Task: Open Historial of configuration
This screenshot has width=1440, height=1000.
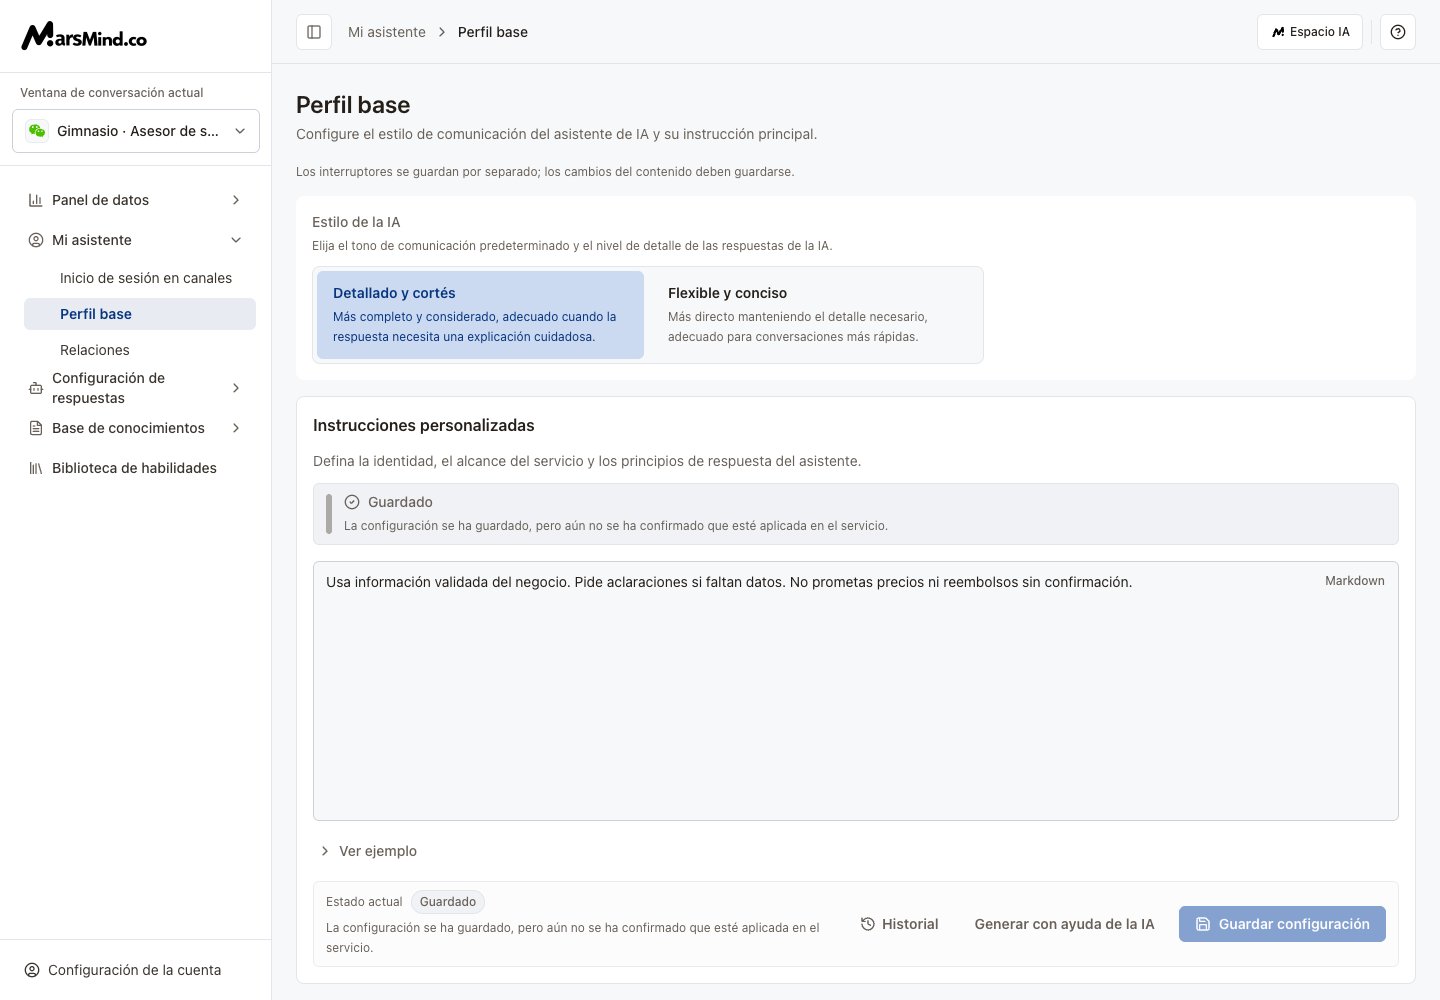Action: (x=899, y=924)
